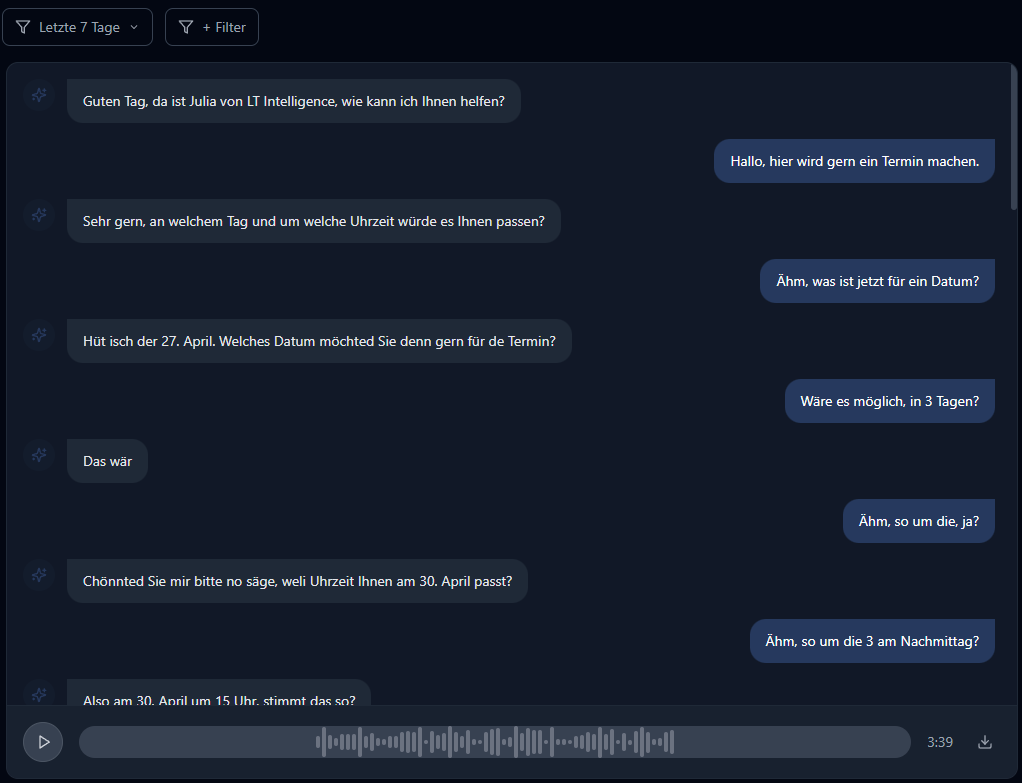Click AI sparkle icon beside 'Das wär' message
Image resolution: width=1022 pixels, height=783 pixels.
pyautogui.click(x=39, y=455)
